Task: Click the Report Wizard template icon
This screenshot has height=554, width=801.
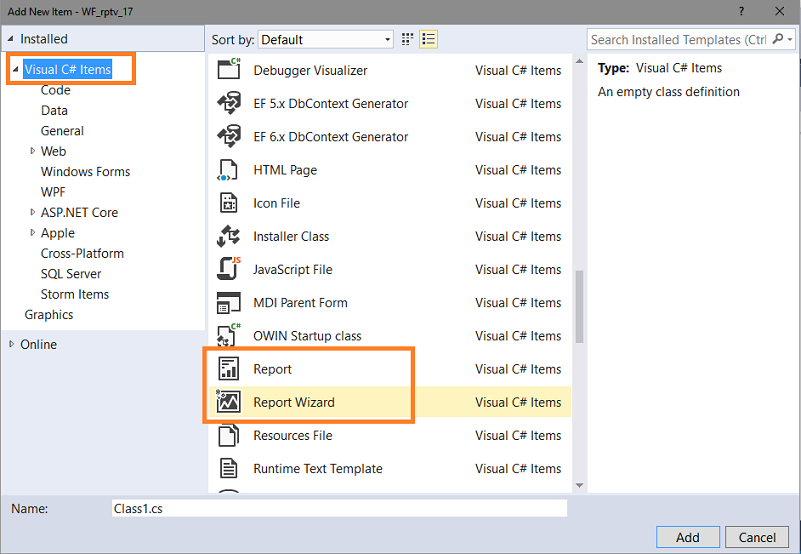Action: tap(228, 402)
